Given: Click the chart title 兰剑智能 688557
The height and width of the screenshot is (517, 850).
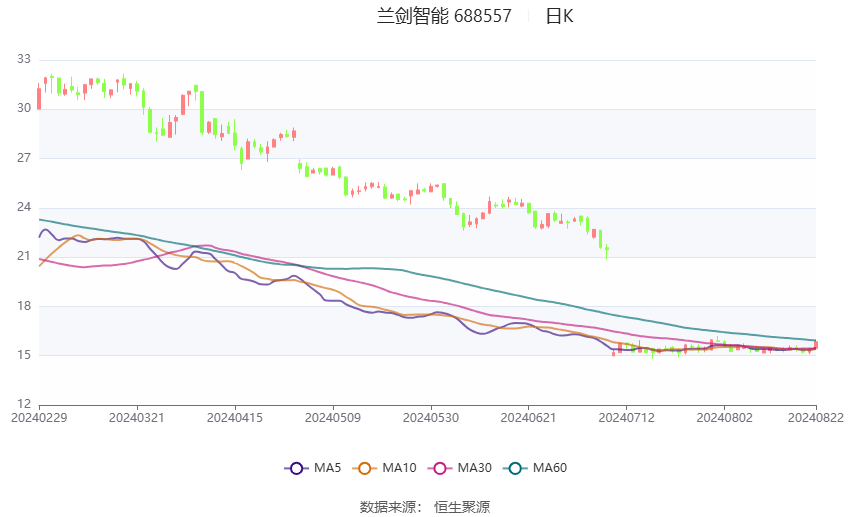Looking at the screenshot, I should (x=444, y=16).
